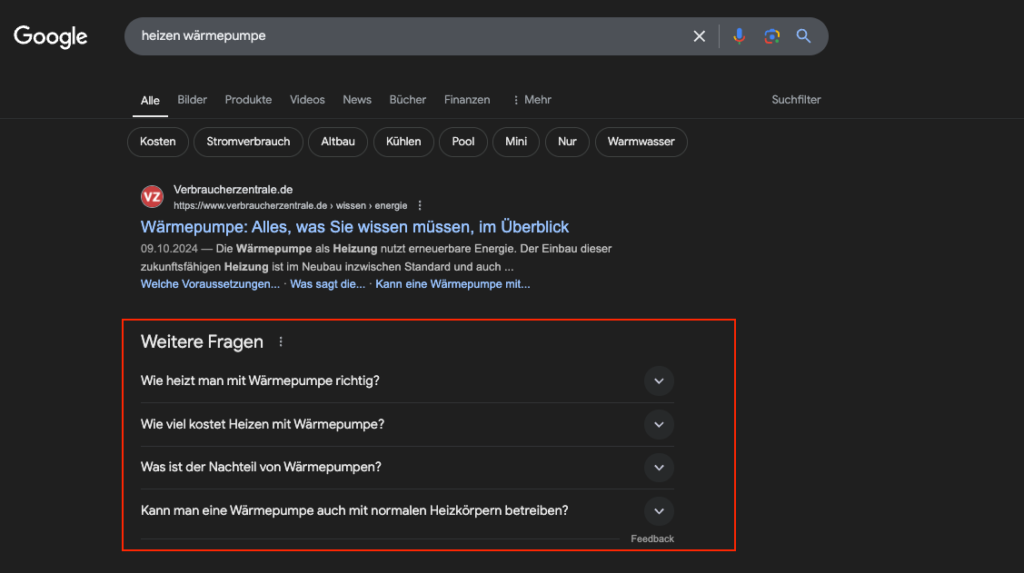
Task: Open Weitere Fragen three-dot menu
Action: [x=281, y=342]
